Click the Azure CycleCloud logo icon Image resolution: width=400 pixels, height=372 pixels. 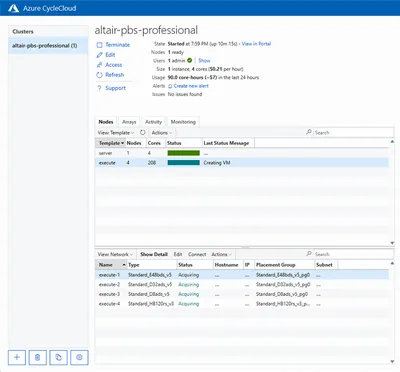(x=14, y=8)
